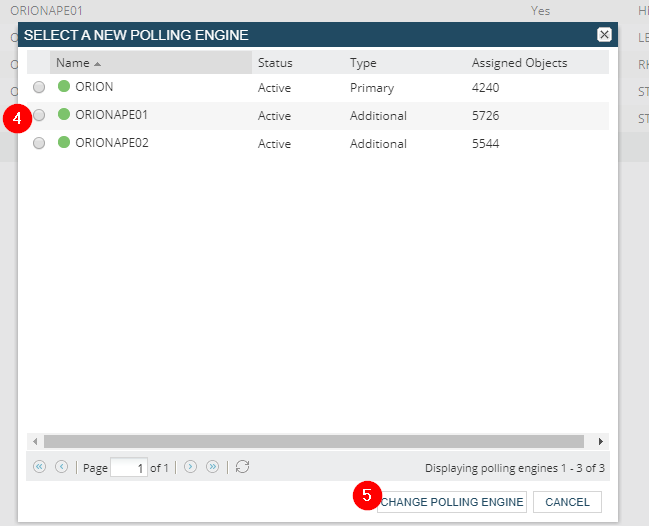Viewport: 649px width, 526px height.
Task: Select the ORIONAPE02 radio button
Action: coord(39,143)
